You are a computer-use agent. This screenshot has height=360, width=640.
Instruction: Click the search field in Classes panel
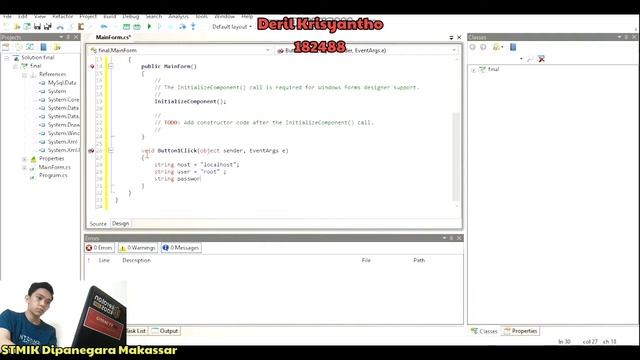pyautogui.click(x=495, y=59)
